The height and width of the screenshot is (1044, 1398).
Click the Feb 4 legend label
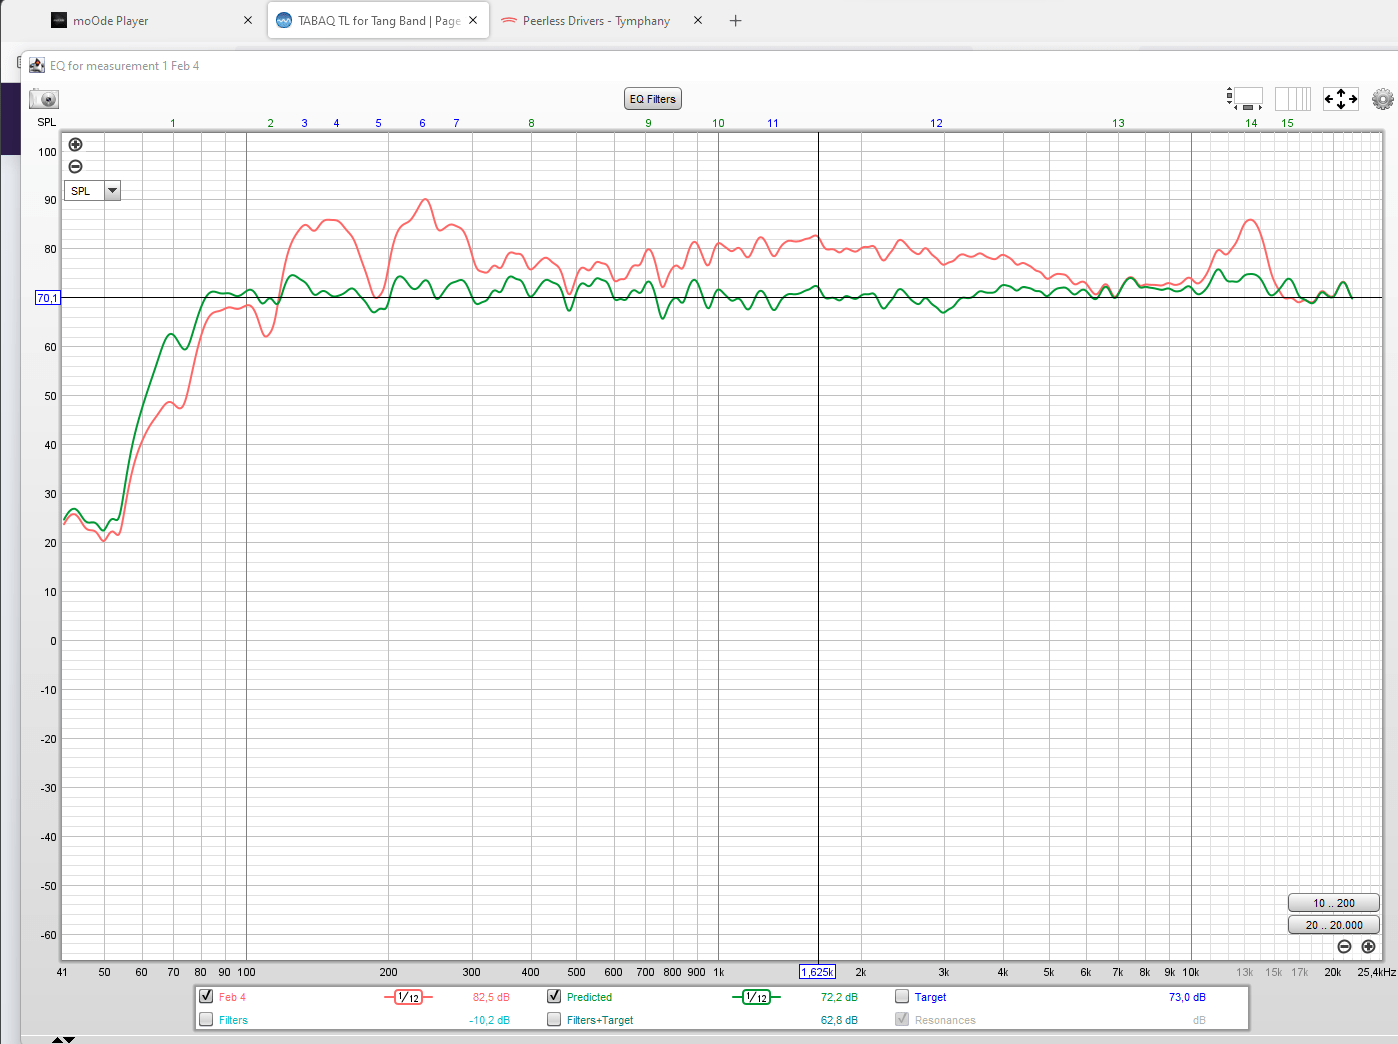click(x=232, y=997)
